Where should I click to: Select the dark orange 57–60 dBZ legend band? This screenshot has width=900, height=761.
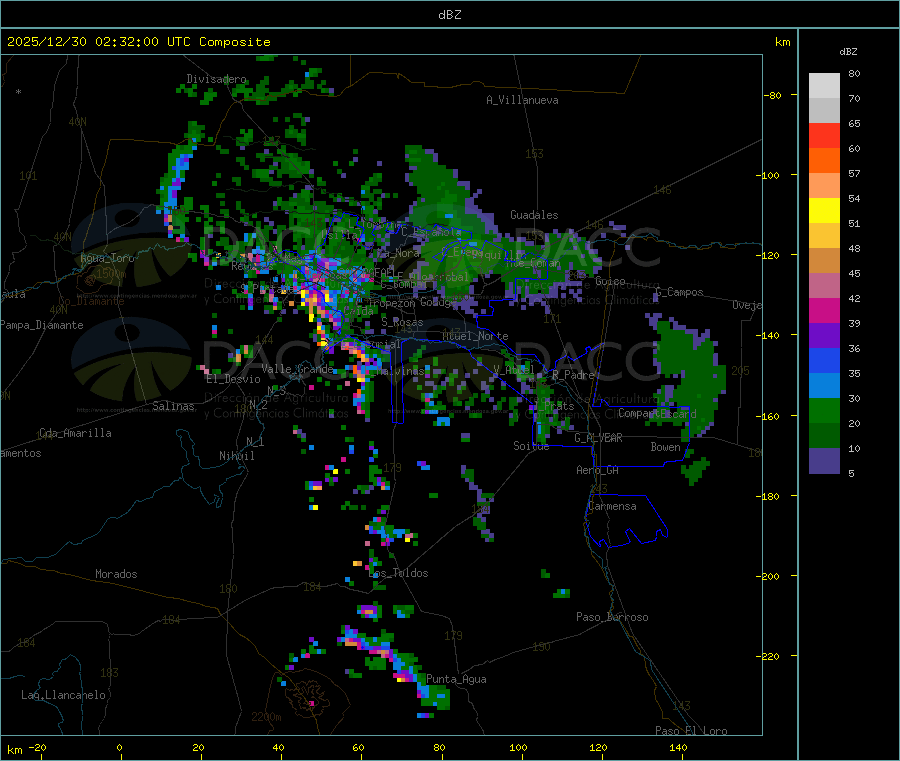[824, 161]
